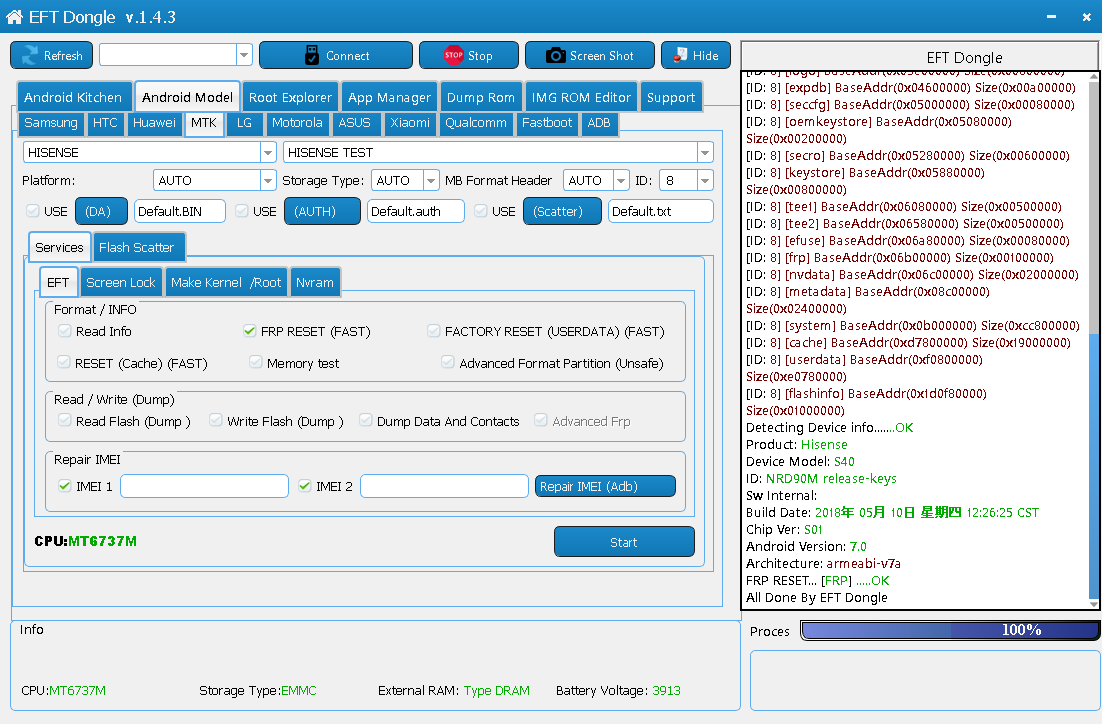
Task: Toggle the Memory test checkbox
Action: coord(256,362)
